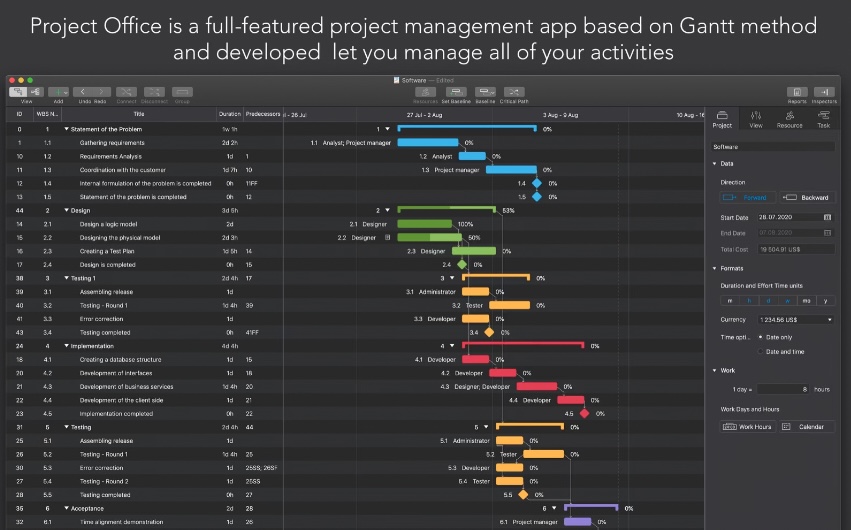Image resolution: width=851 pixels, height=530 pixels.
Task: Click note icon on Designing the physical model bar
Action: [x=388, y=237]
